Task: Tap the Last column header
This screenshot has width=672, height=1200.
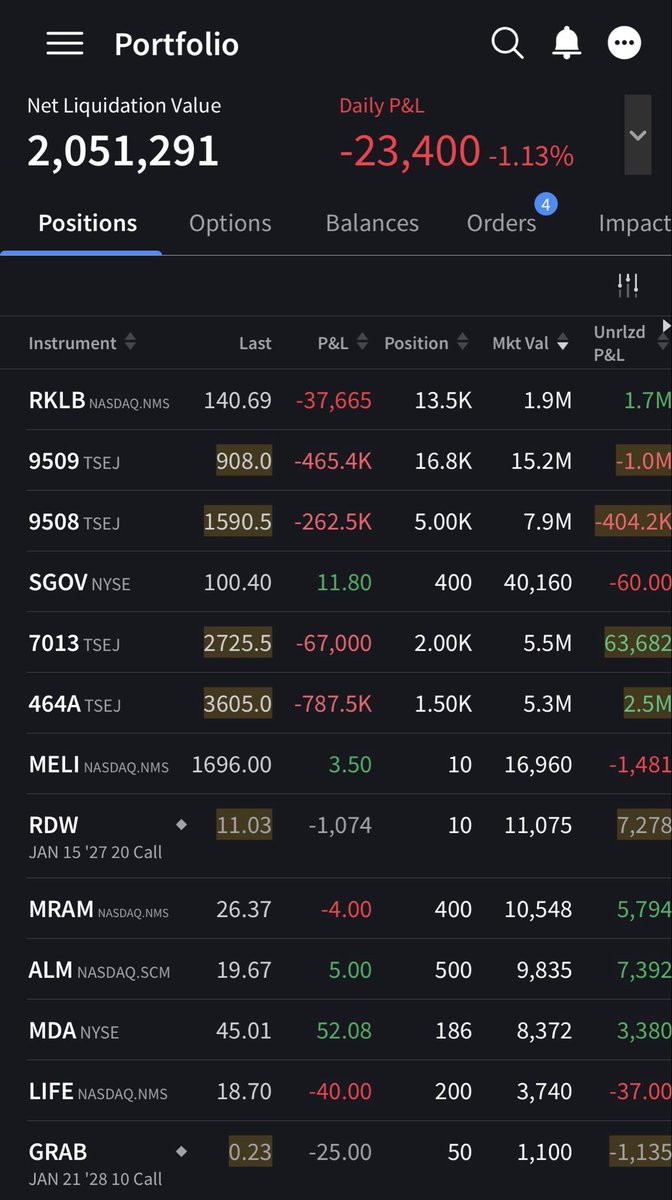Action: pyautogui.click(x=255, y=343)
